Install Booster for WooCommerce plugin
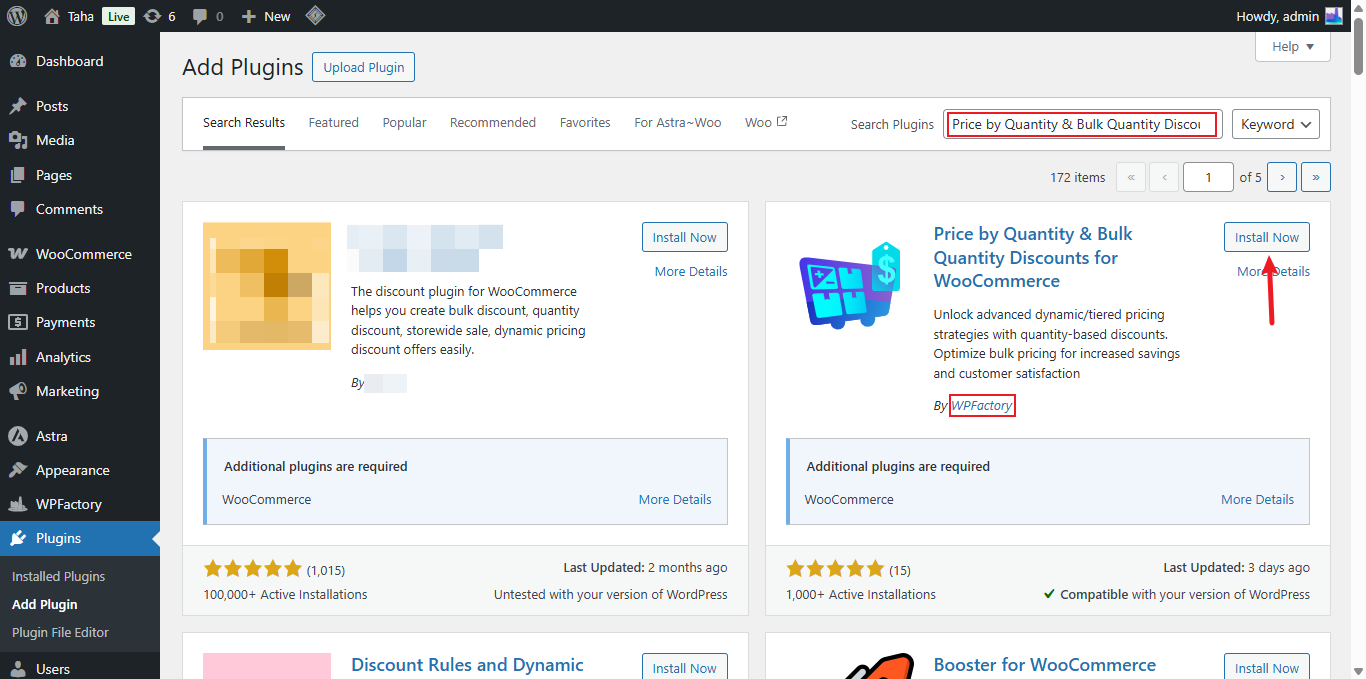This screenshot has height=679, width=1366. 1267,666
